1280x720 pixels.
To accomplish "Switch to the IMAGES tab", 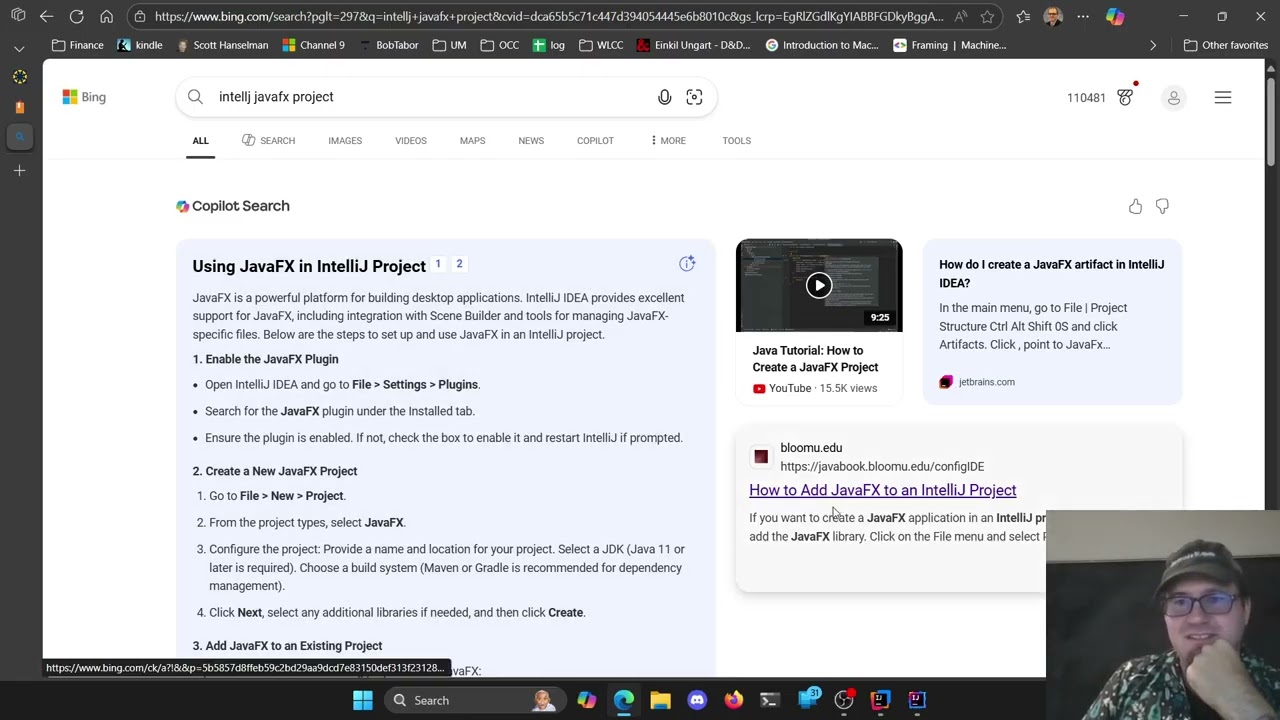I will (345, 141).
